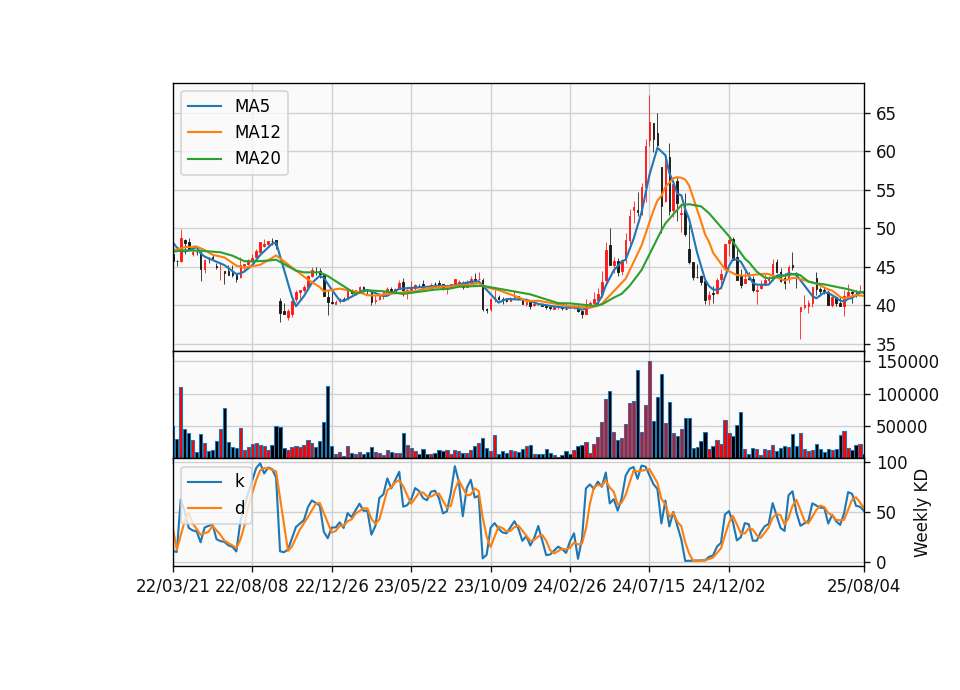Click the 150000 volume axis label
The height and width of the screenshot is (690, 960).
[x=908, y=362]
